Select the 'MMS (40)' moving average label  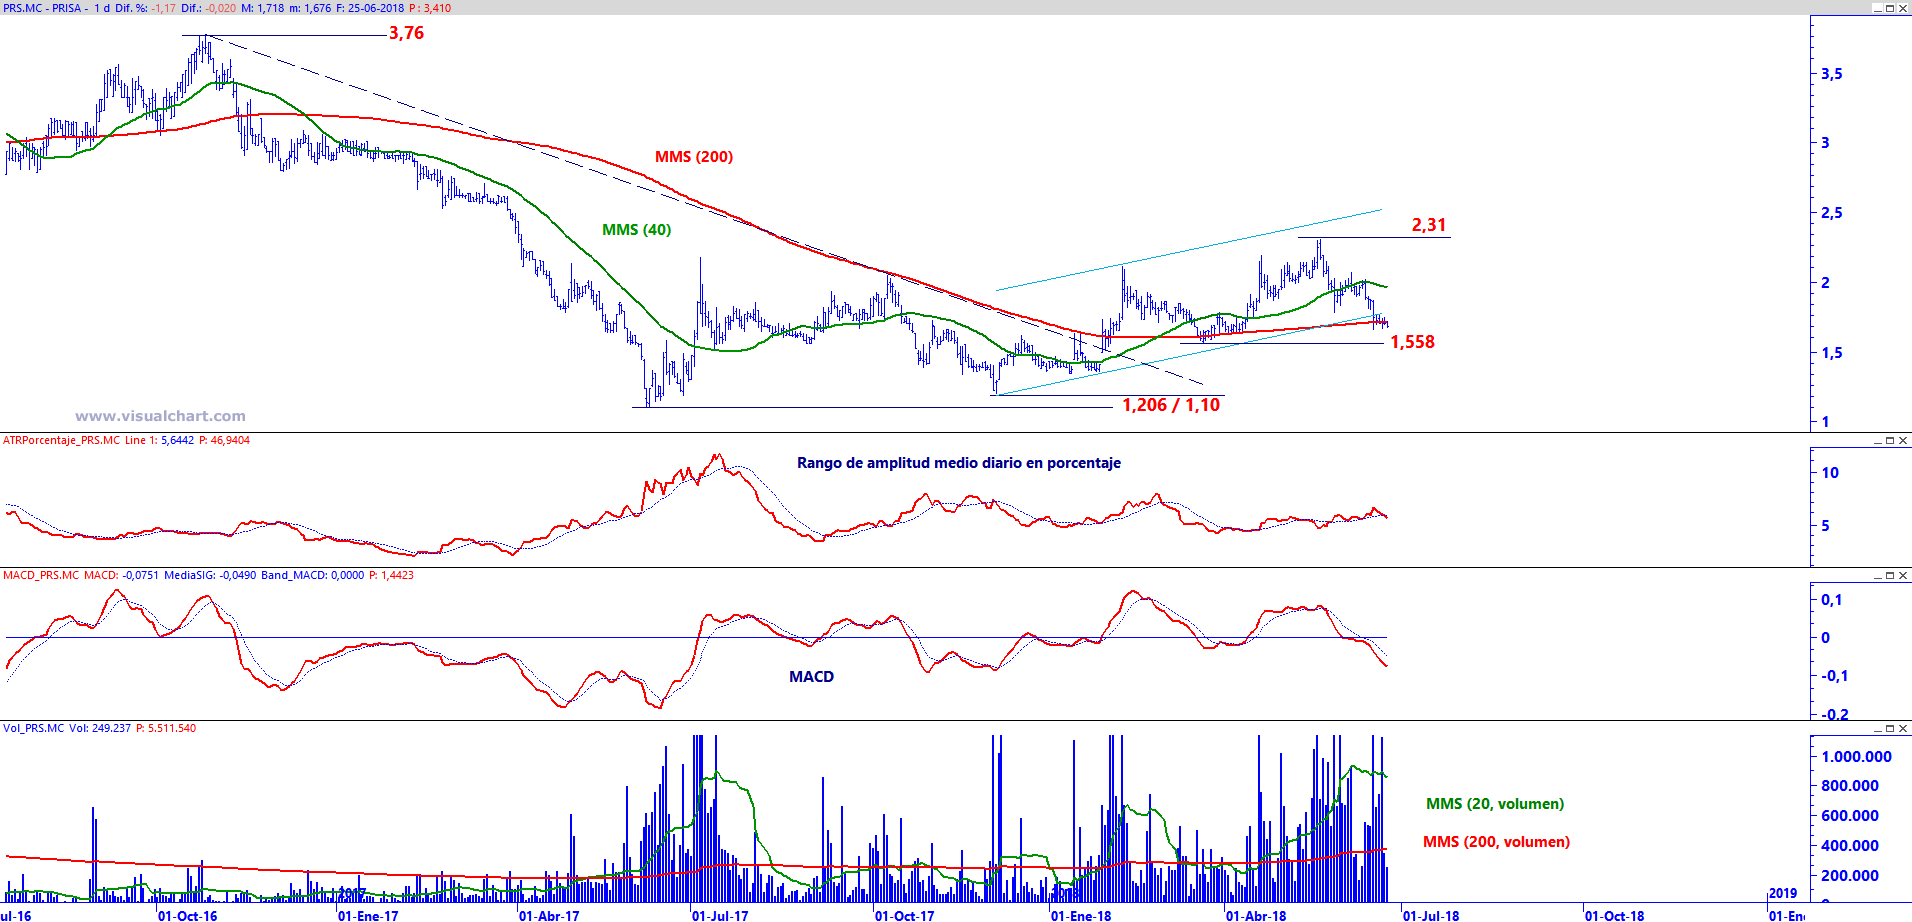pos(636,230)
